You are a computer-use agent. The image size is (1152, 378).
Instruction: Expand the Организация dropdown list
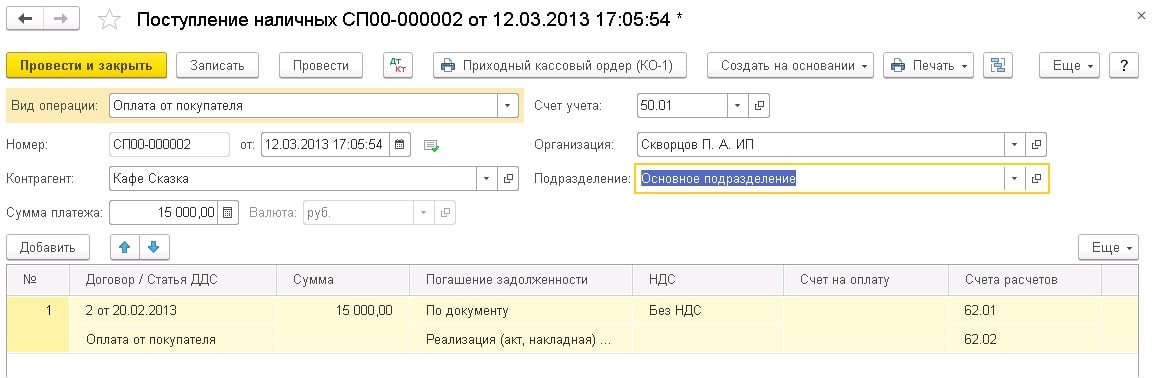coord(1015,145)
